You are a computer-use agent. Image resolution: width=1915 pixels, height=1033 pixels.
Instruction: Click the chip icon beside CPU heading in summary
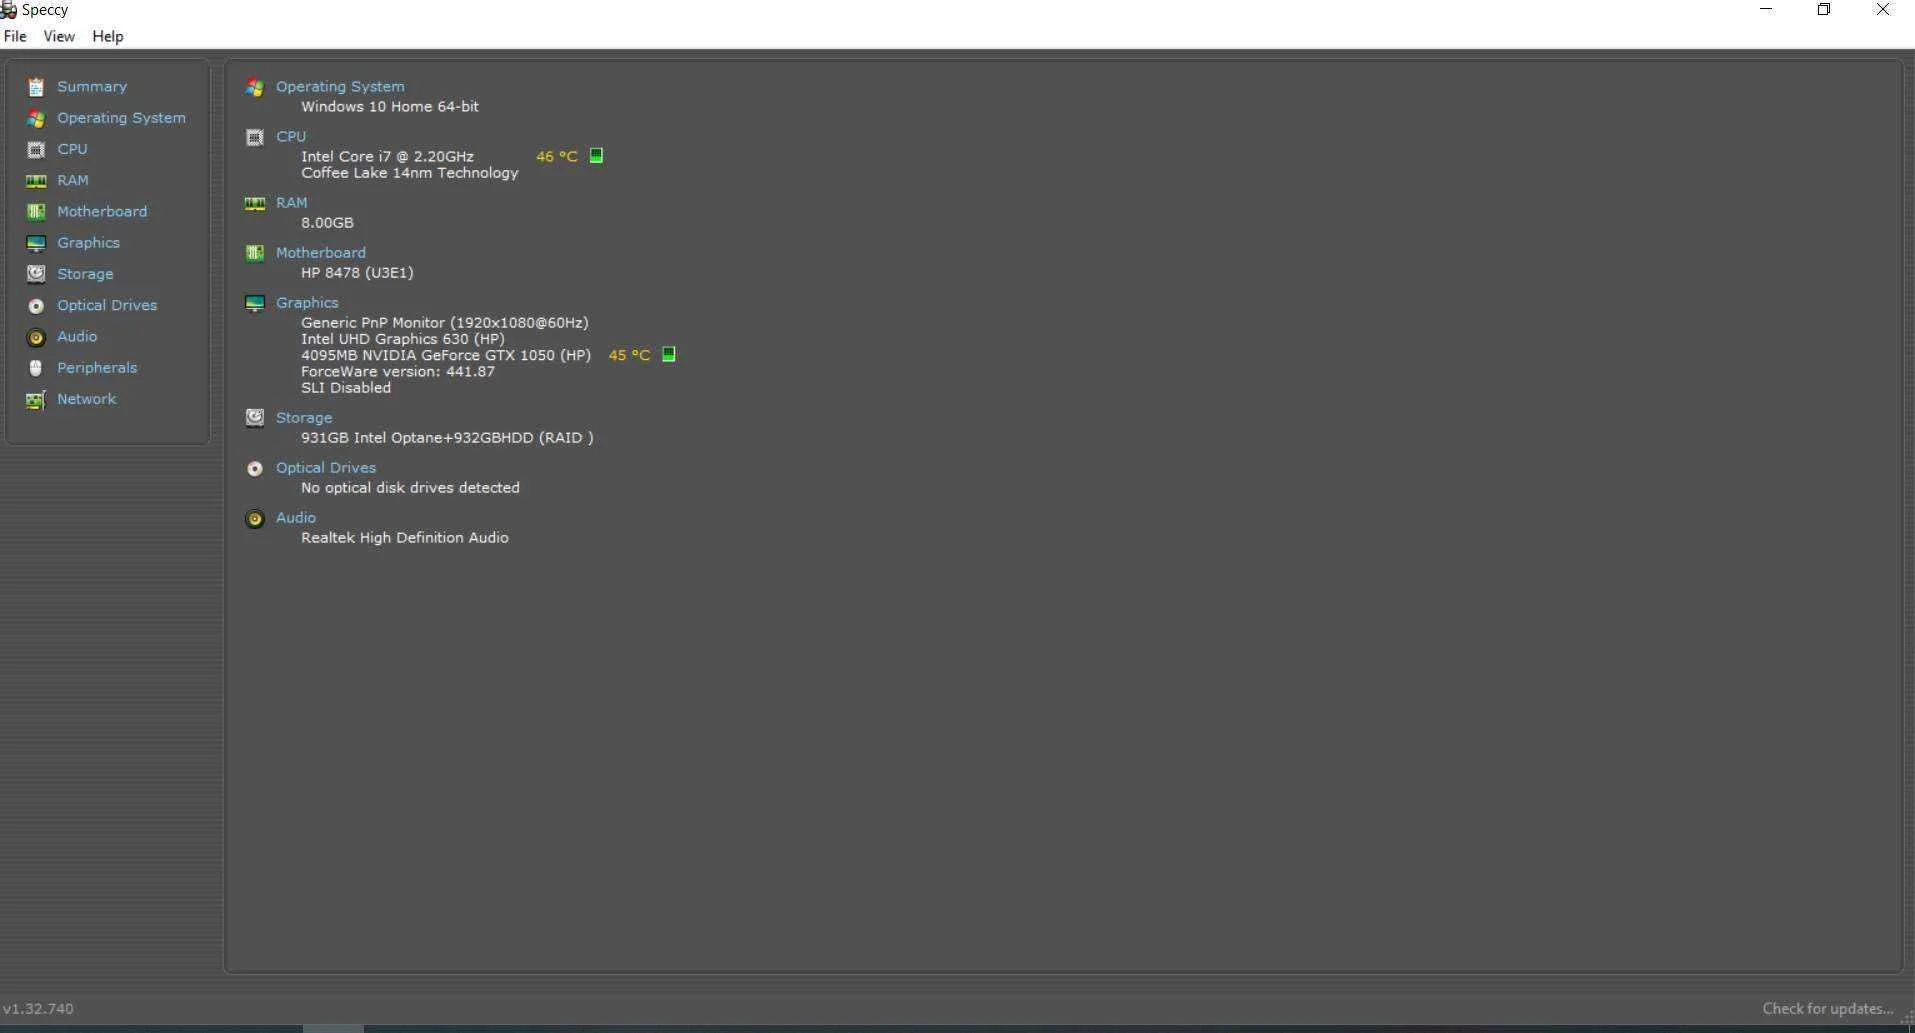[x=255, y=138]
